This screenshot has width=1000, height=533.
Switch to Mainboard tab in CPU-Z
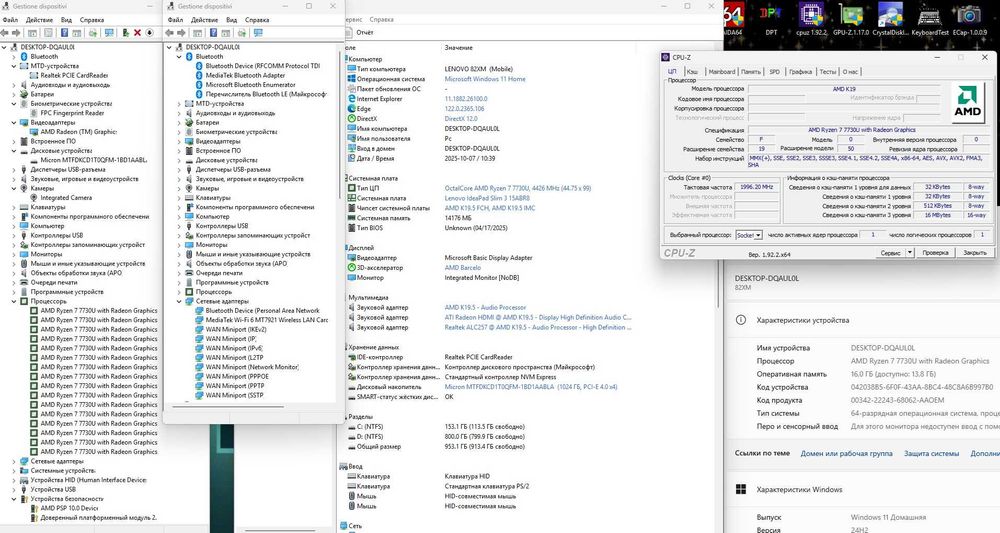click(722, 72)
